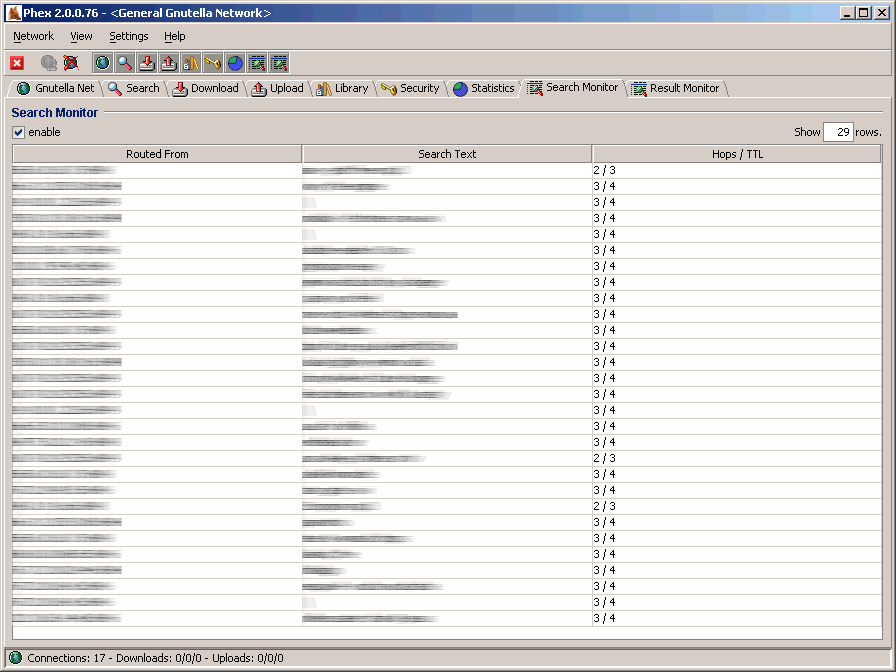The image size is (896, 672).
Task: Open the View menu
Action: pos(81,36)
